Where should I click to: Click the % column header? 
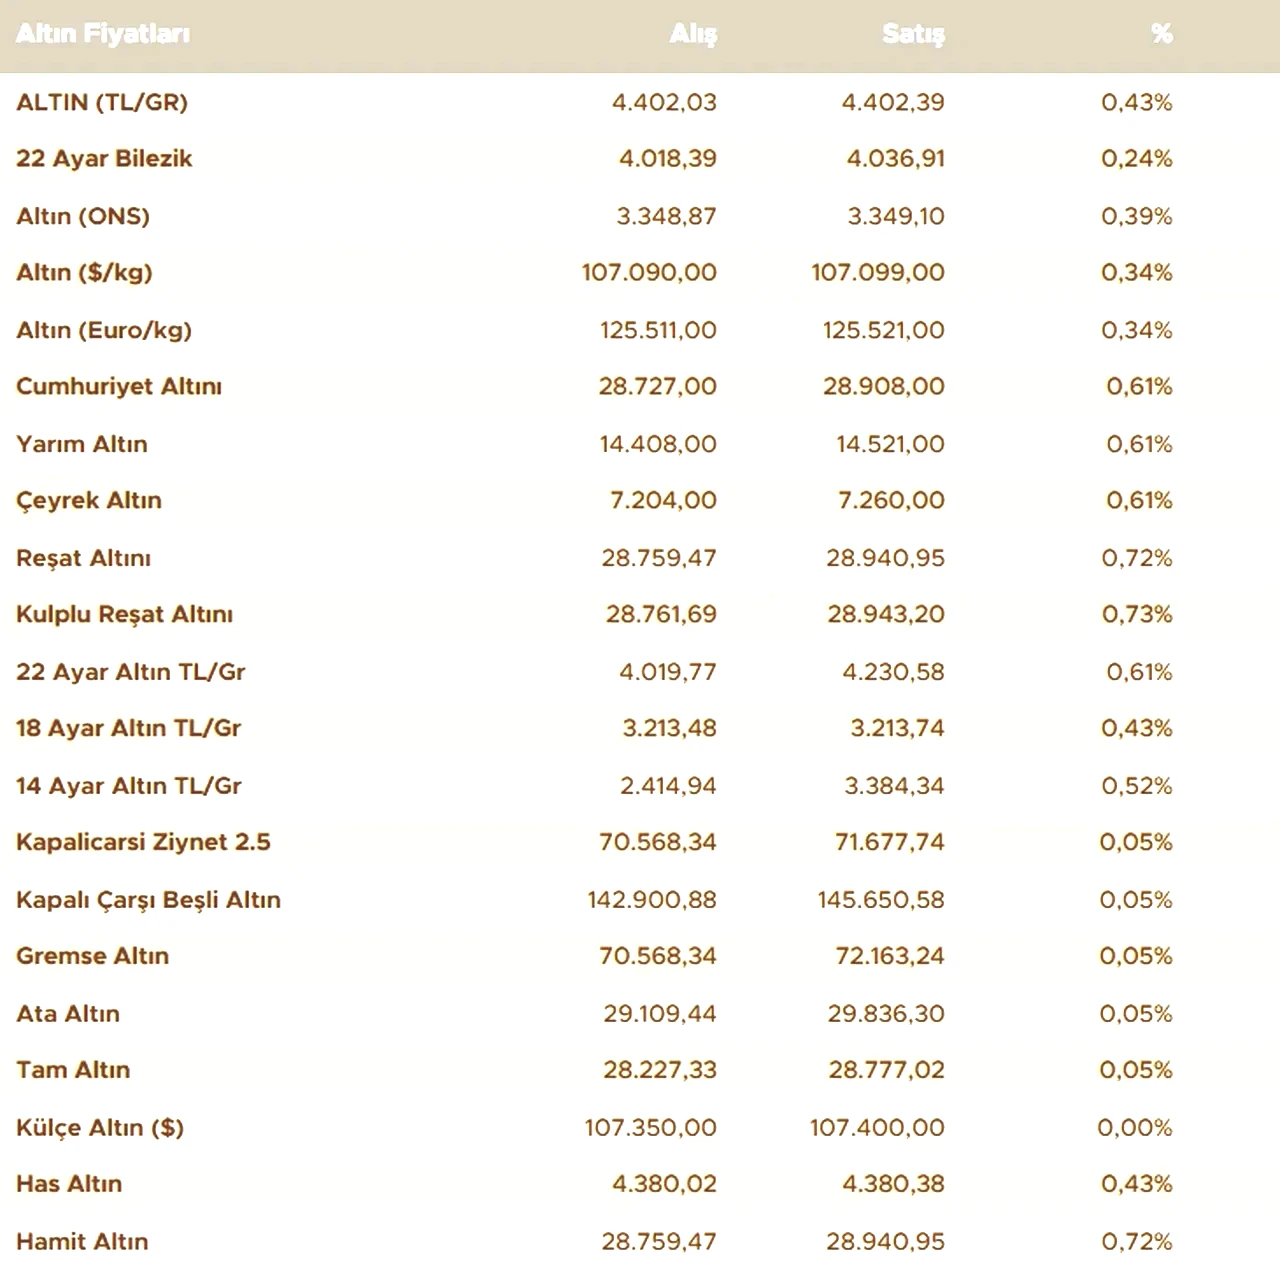(x=1161, y=34)
